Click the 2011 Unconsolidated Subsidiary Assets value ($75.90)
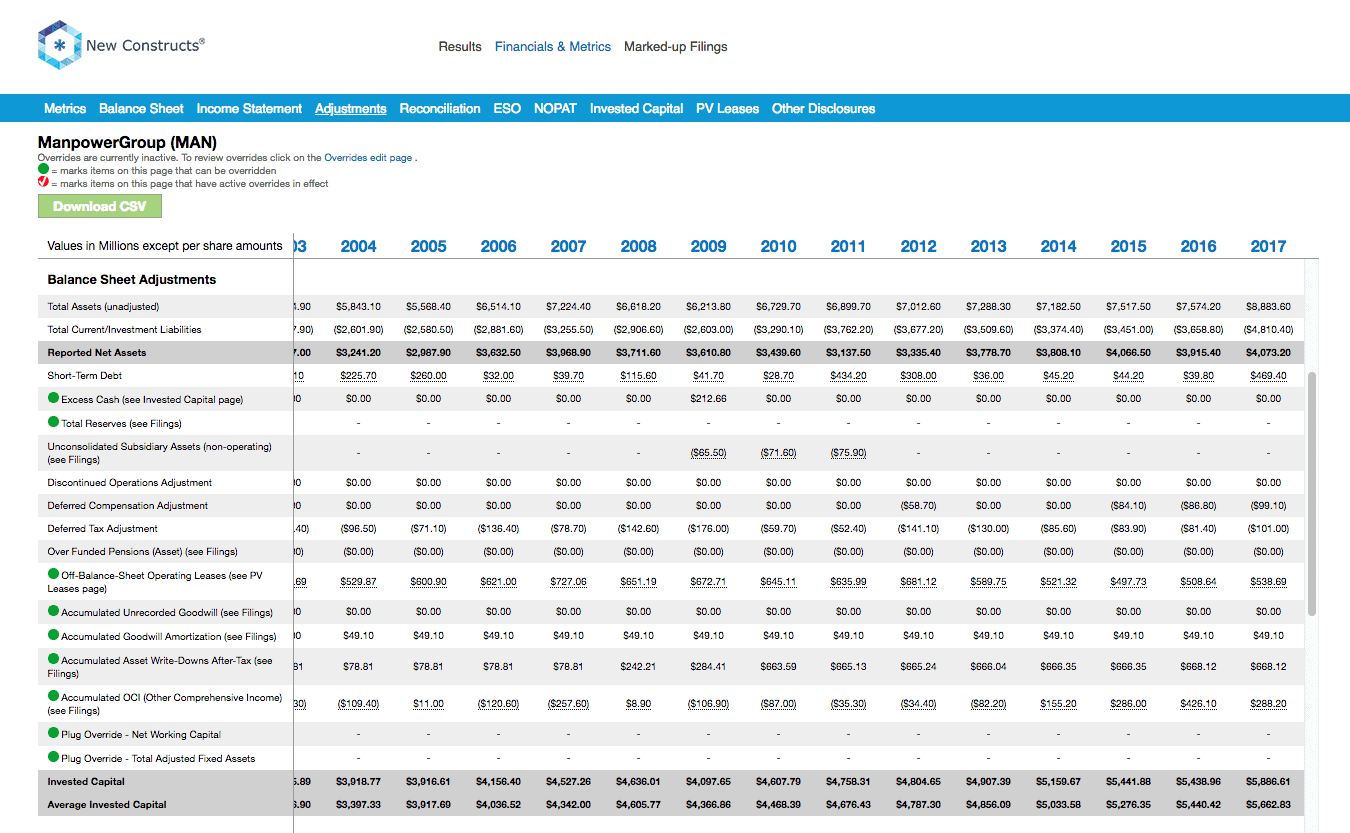The image size is (1350, 833). pyautogui.click(x=848, y=453)
